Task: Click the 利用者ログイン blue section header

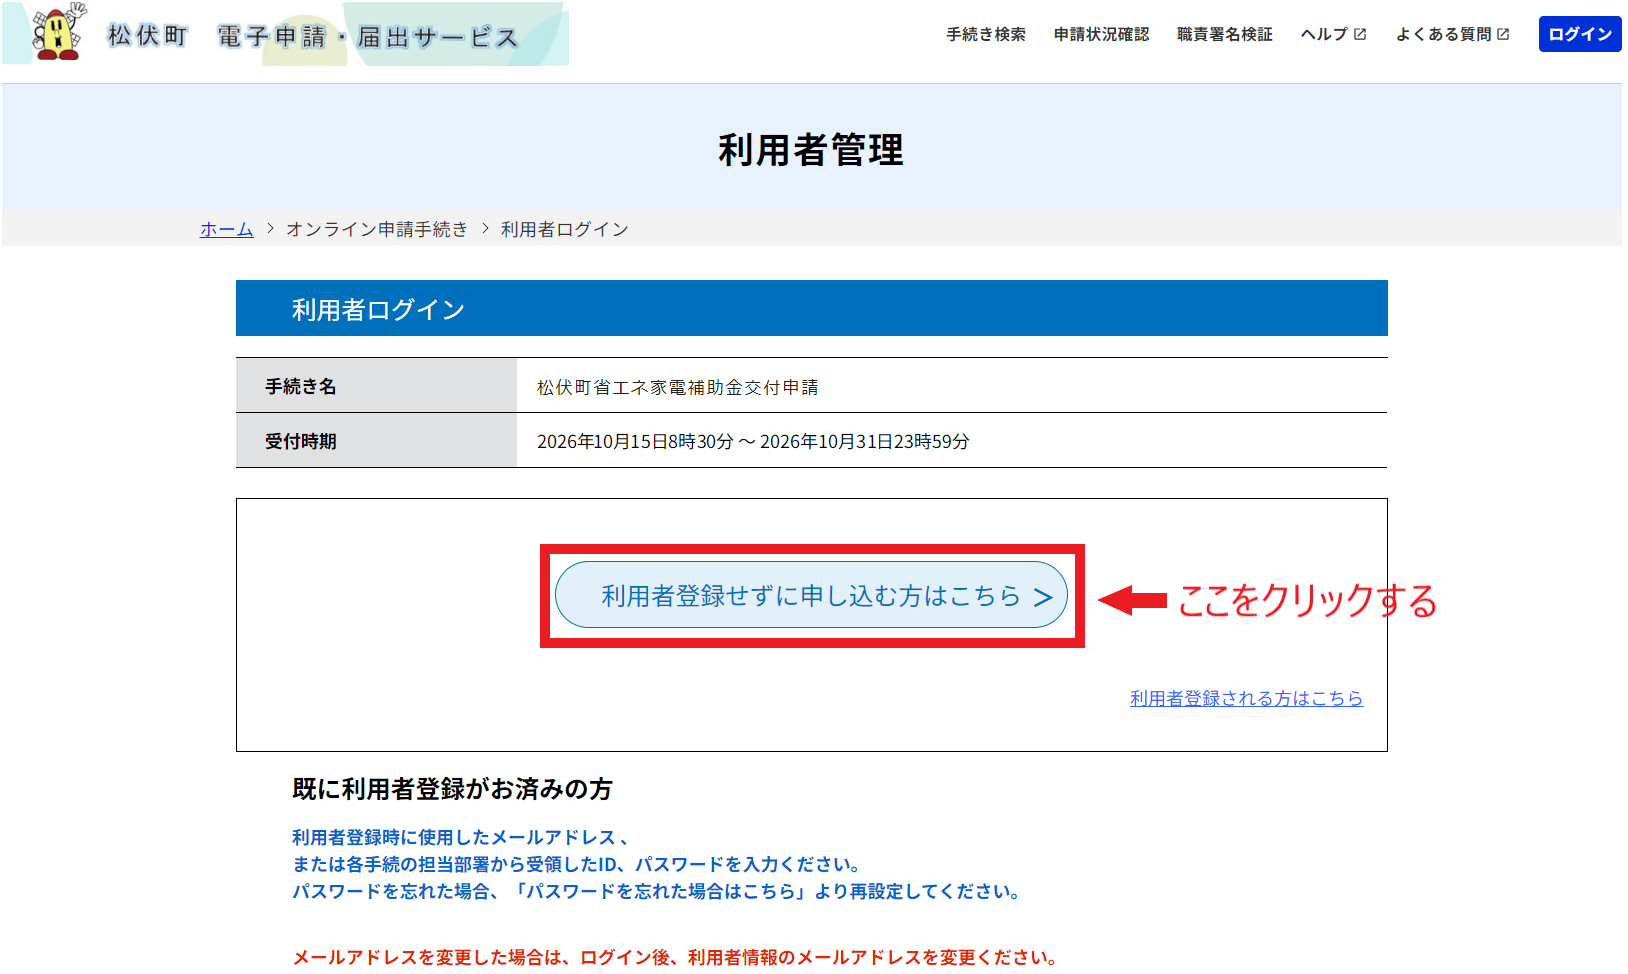Action: [x=811, y=308]
